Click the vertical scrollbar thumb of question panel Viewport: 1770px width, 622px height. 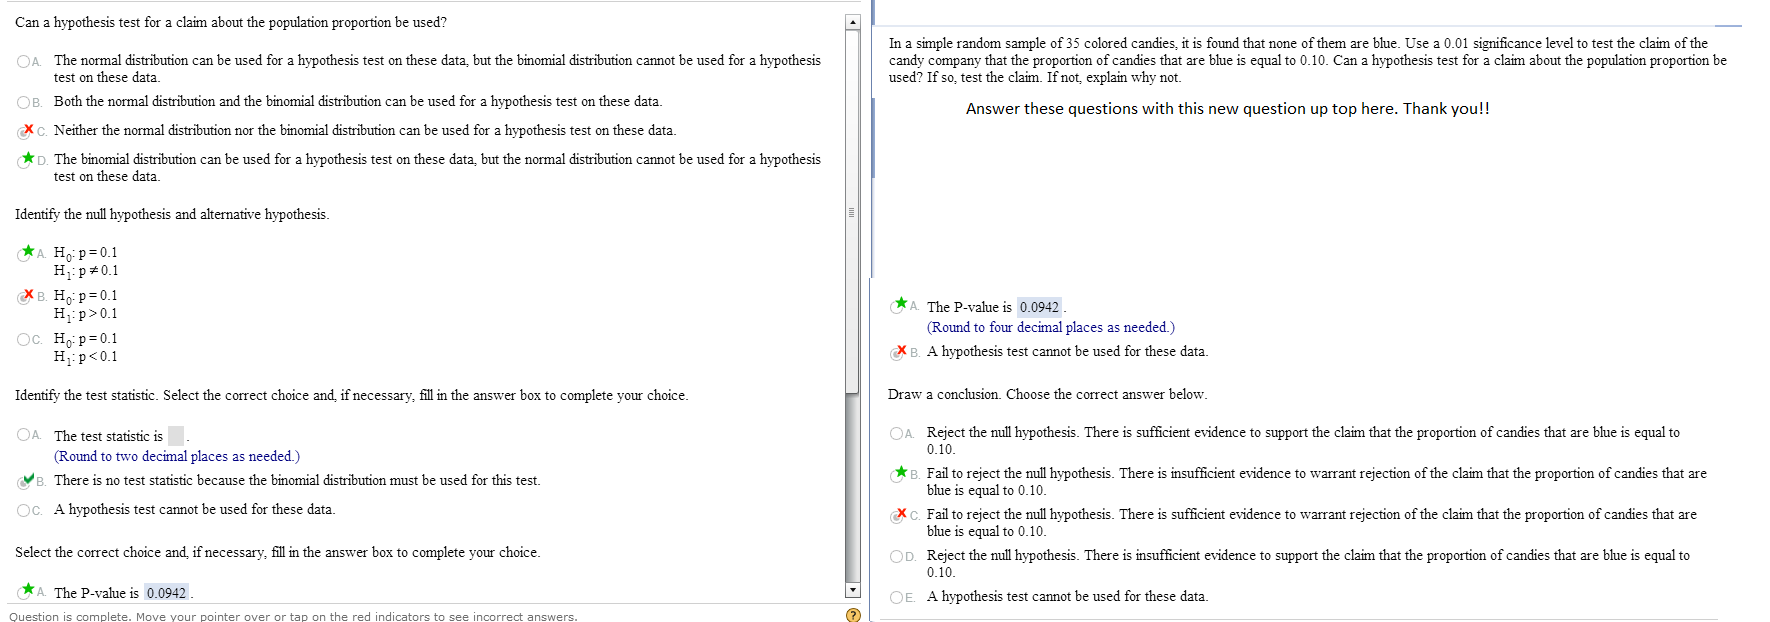pyautogui.click(x=852, y=212)
